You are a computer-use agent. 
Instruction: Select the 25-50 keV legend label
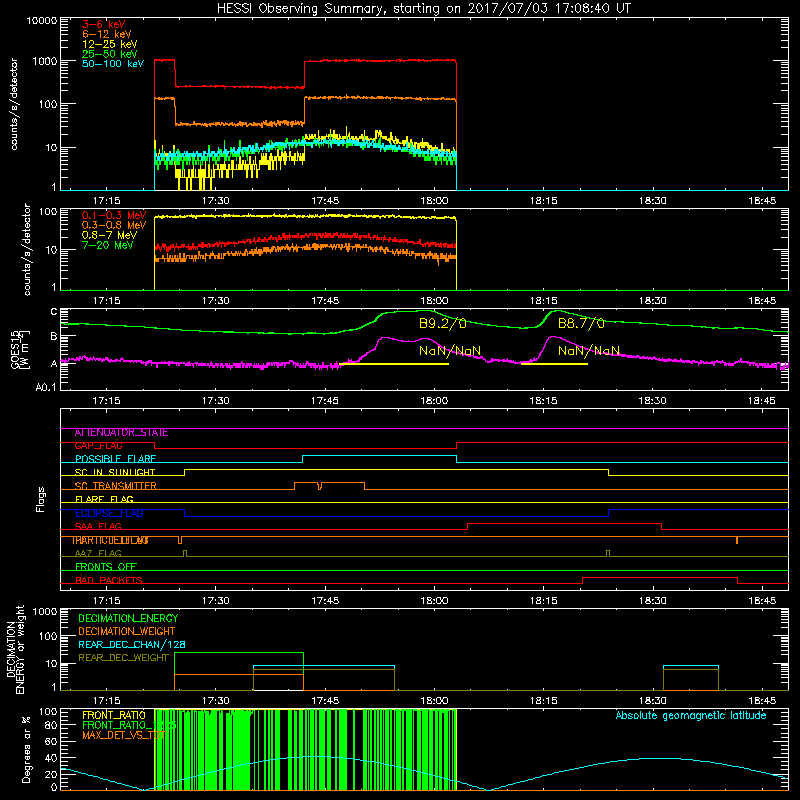[x=110, y=54]
